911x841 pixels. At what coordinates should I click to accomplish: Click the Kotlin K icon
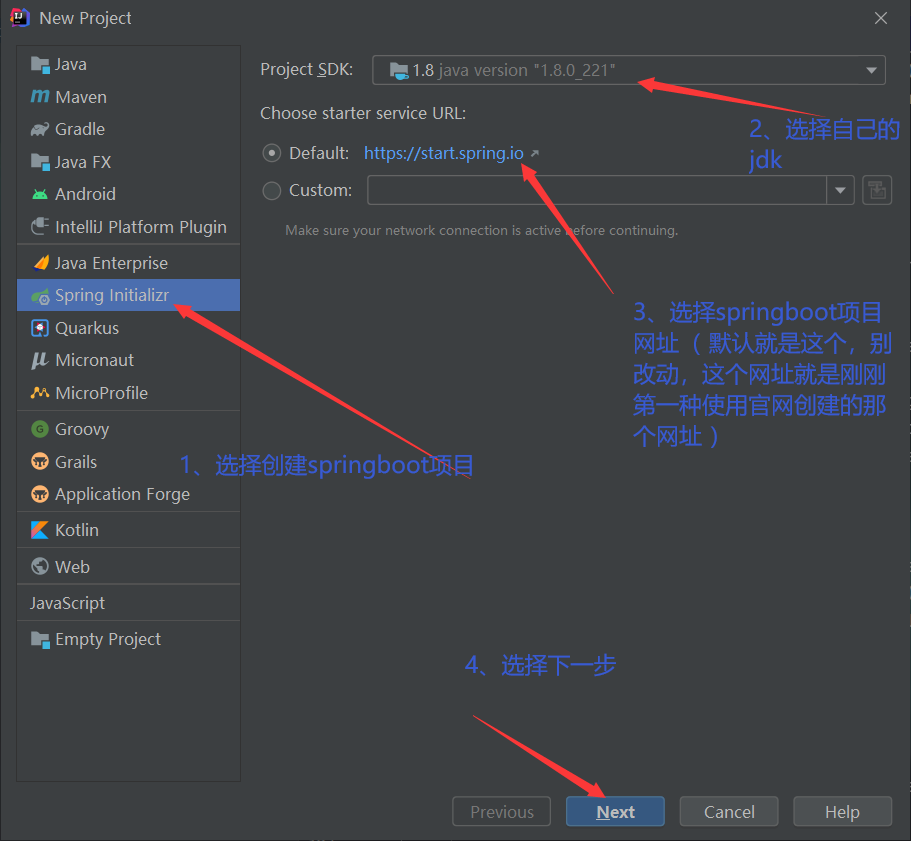point(40,530)
